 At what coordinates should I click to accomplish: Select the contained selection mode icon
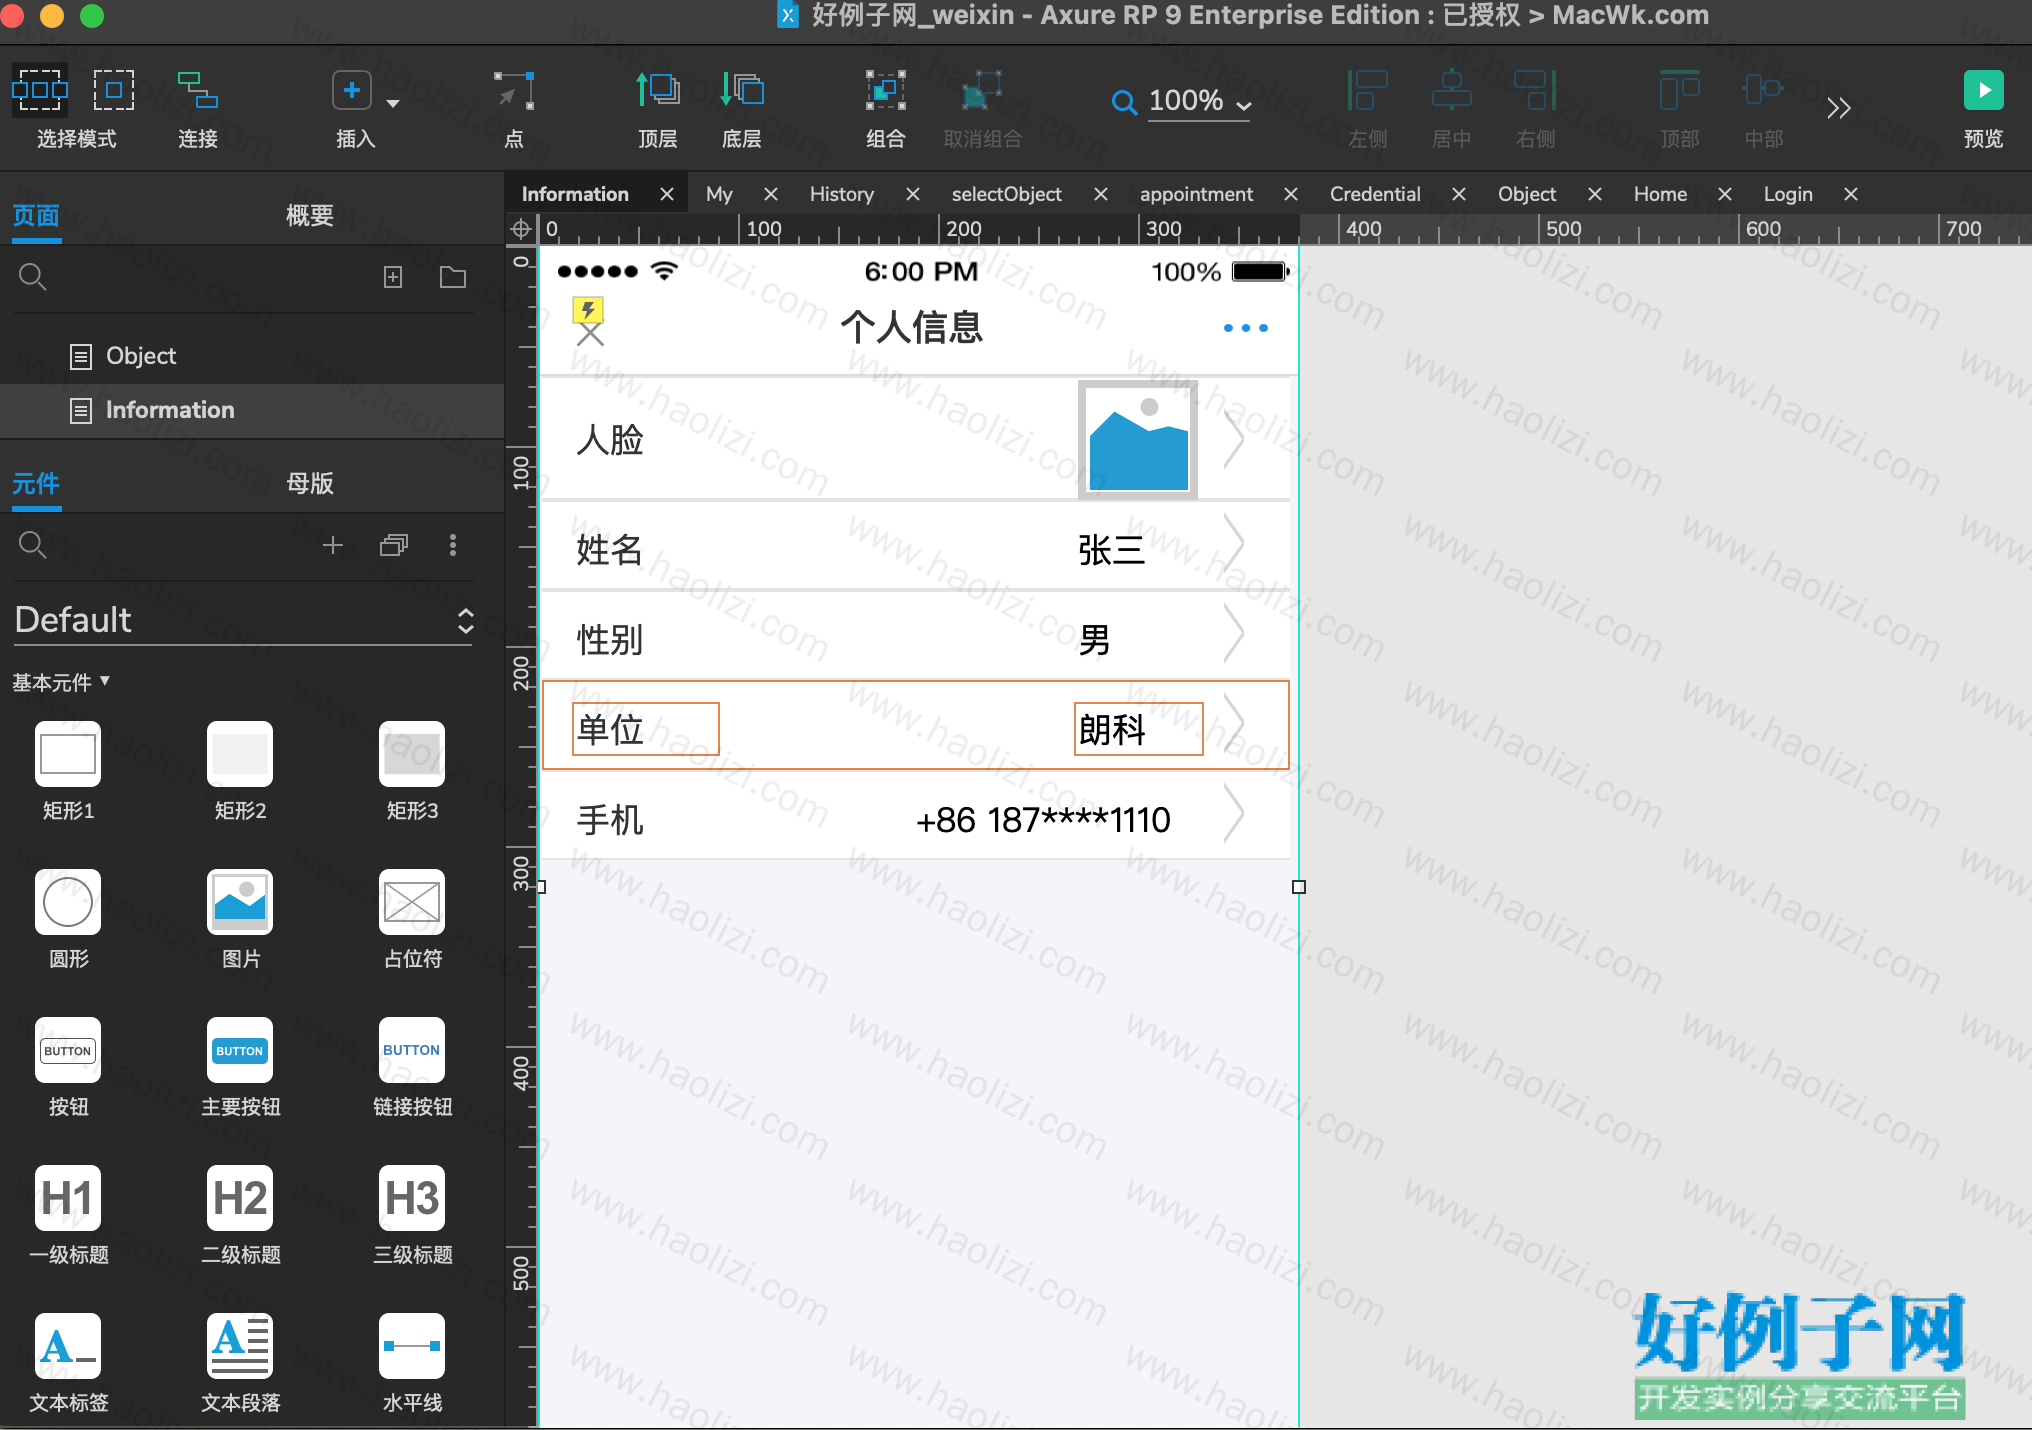[x=114, y=90]
